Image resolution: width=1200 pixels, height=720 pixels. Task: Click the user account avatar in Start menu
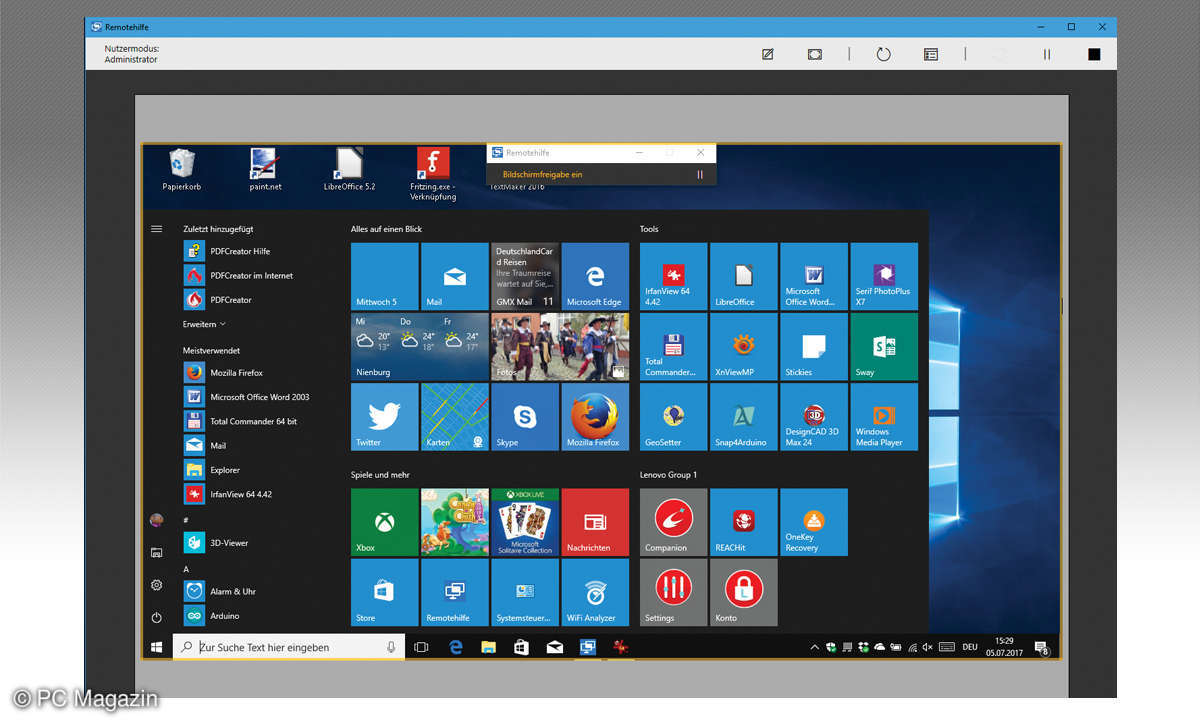156,520
